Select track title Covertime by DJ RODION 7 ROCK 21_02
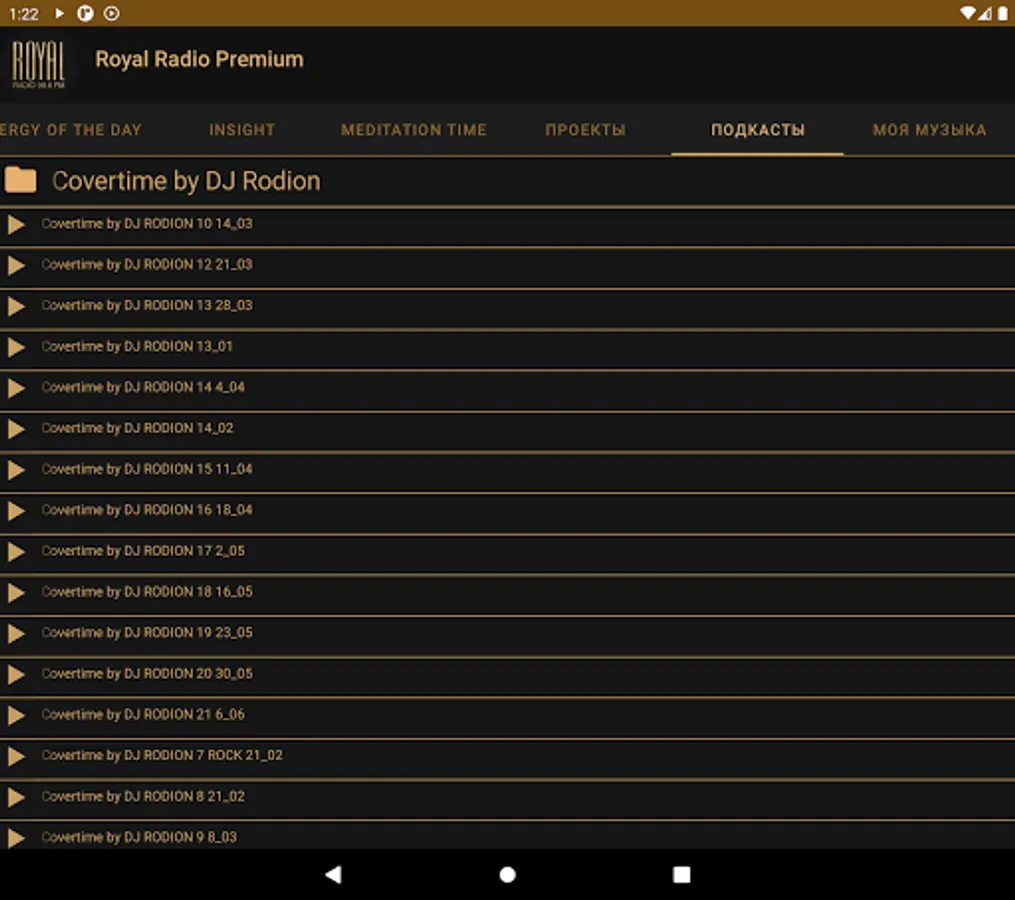1015x900 pixels. click(x=162, y=755)
